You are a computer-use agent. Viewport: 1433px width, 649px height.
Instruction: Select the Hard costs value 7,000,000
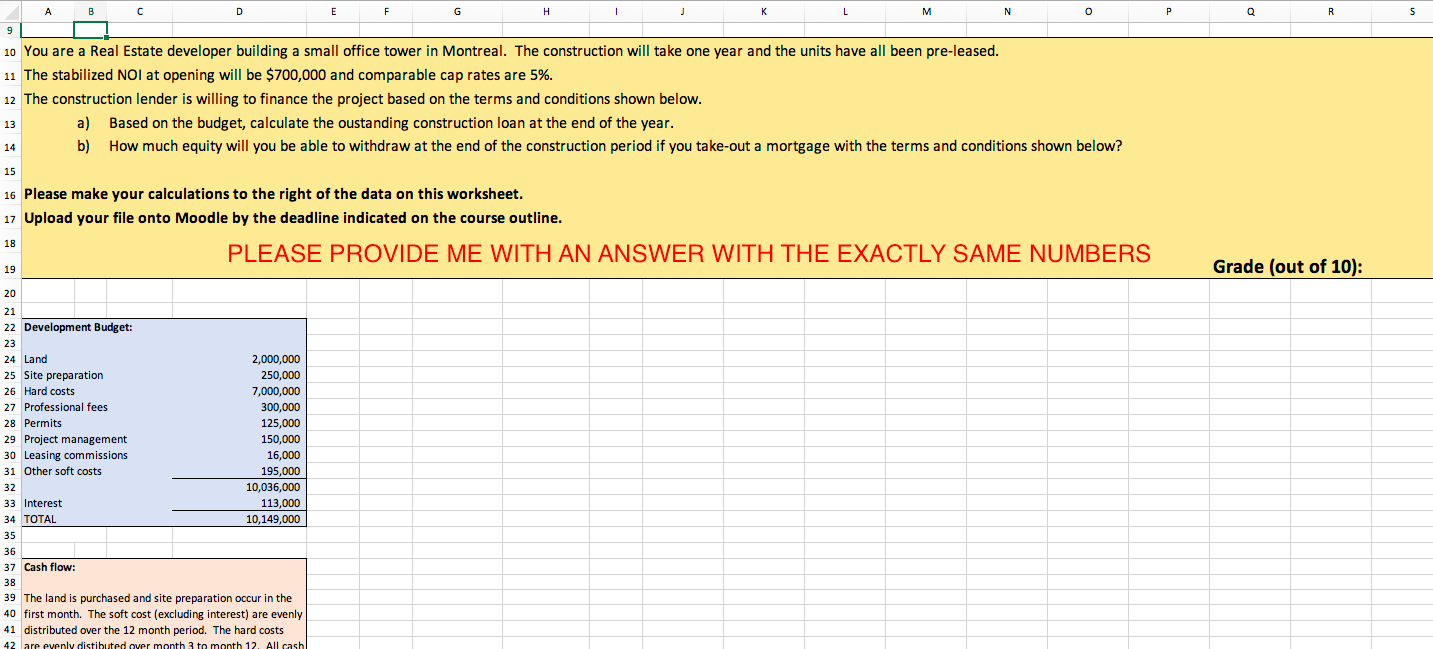(x=275, y=391)
